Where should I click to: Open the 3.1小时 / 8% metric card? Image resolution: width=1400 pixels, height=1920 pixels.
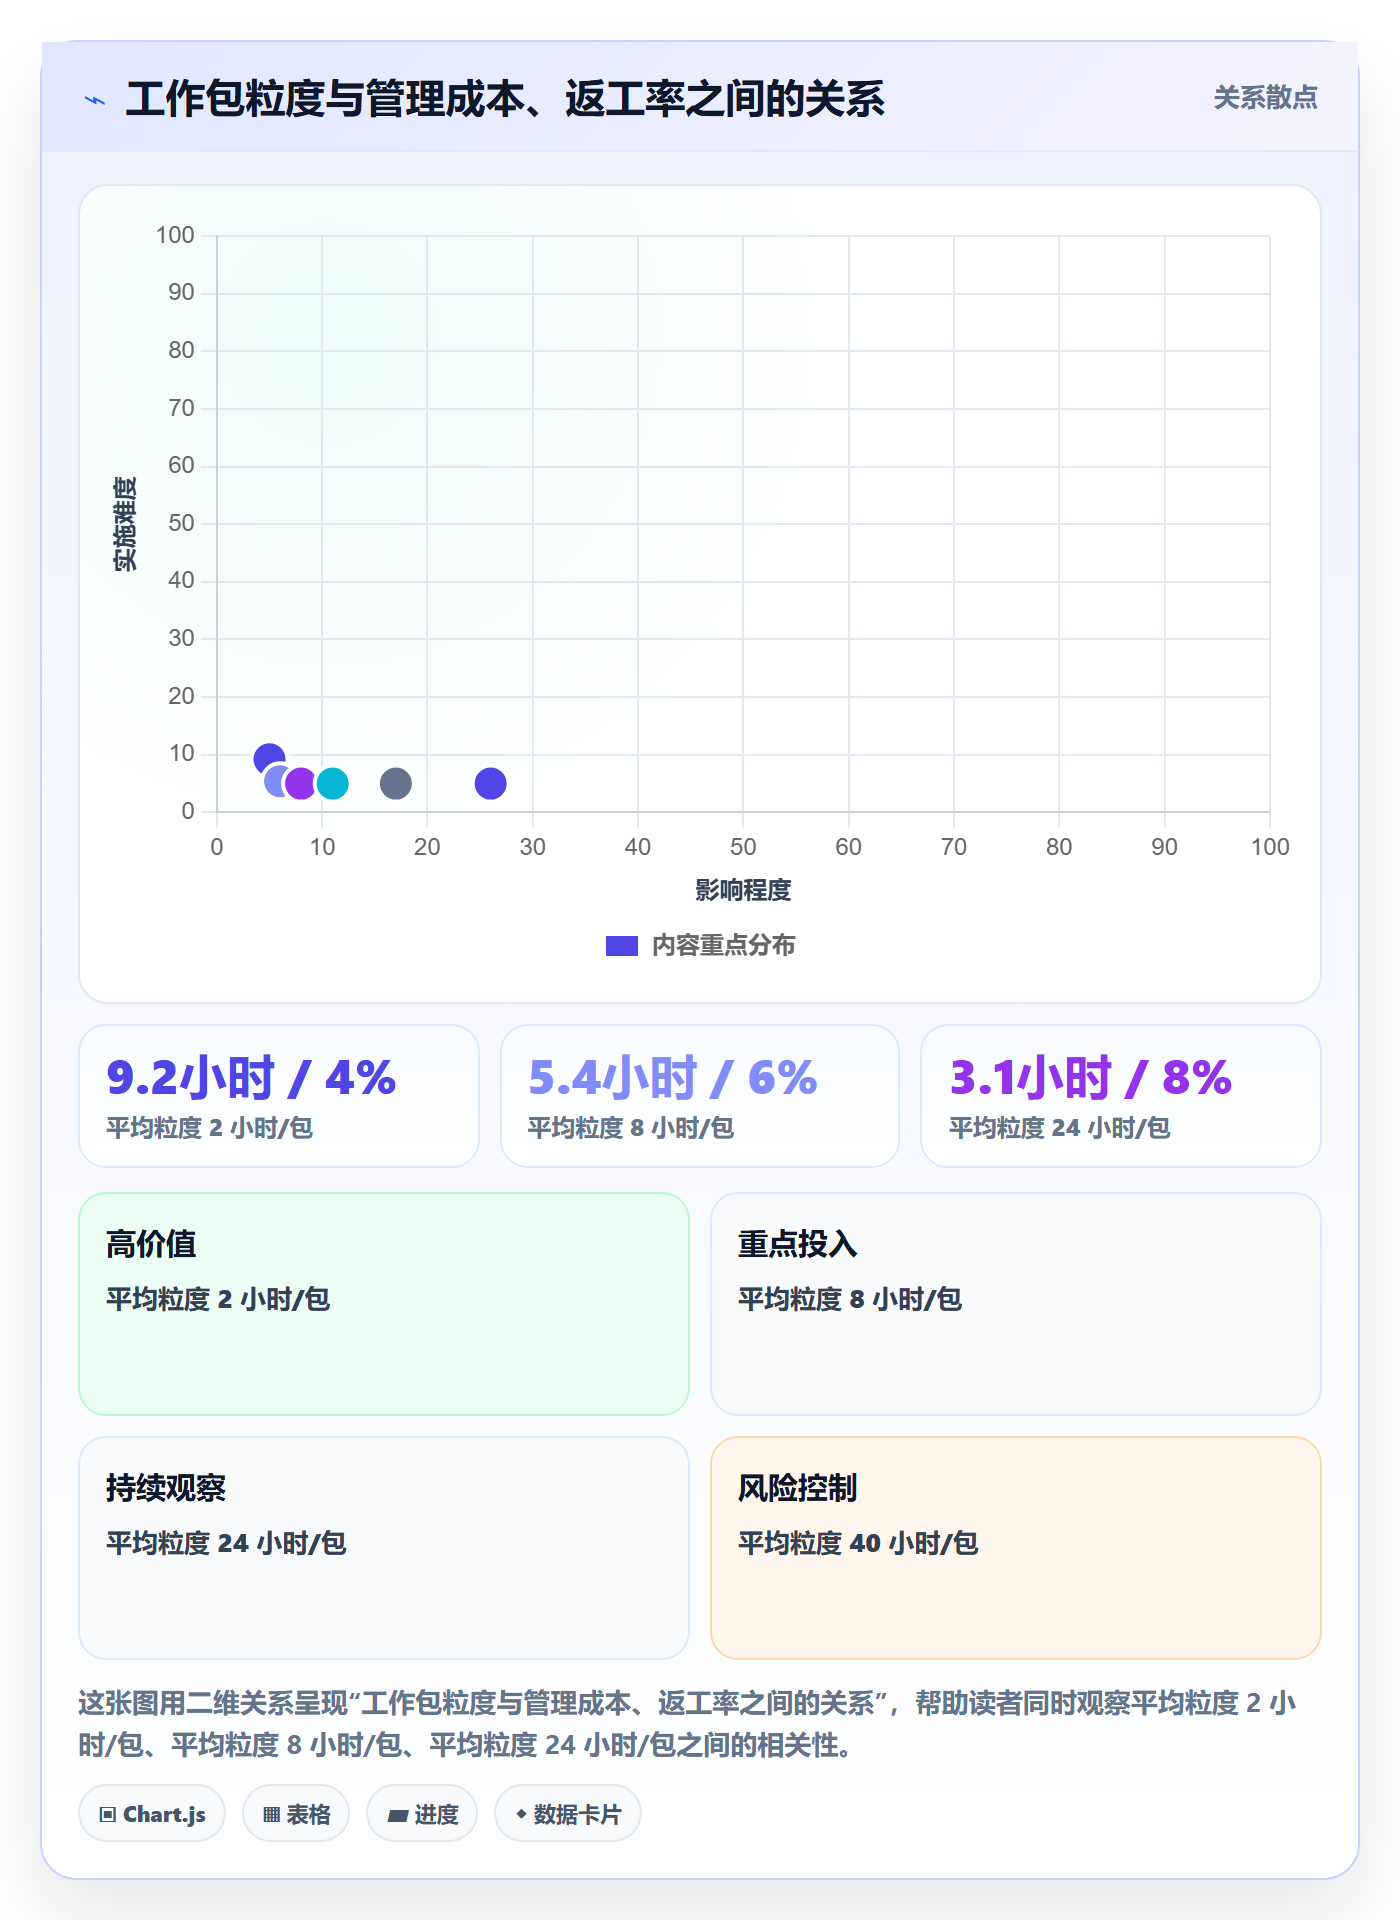[1121, 1096]
